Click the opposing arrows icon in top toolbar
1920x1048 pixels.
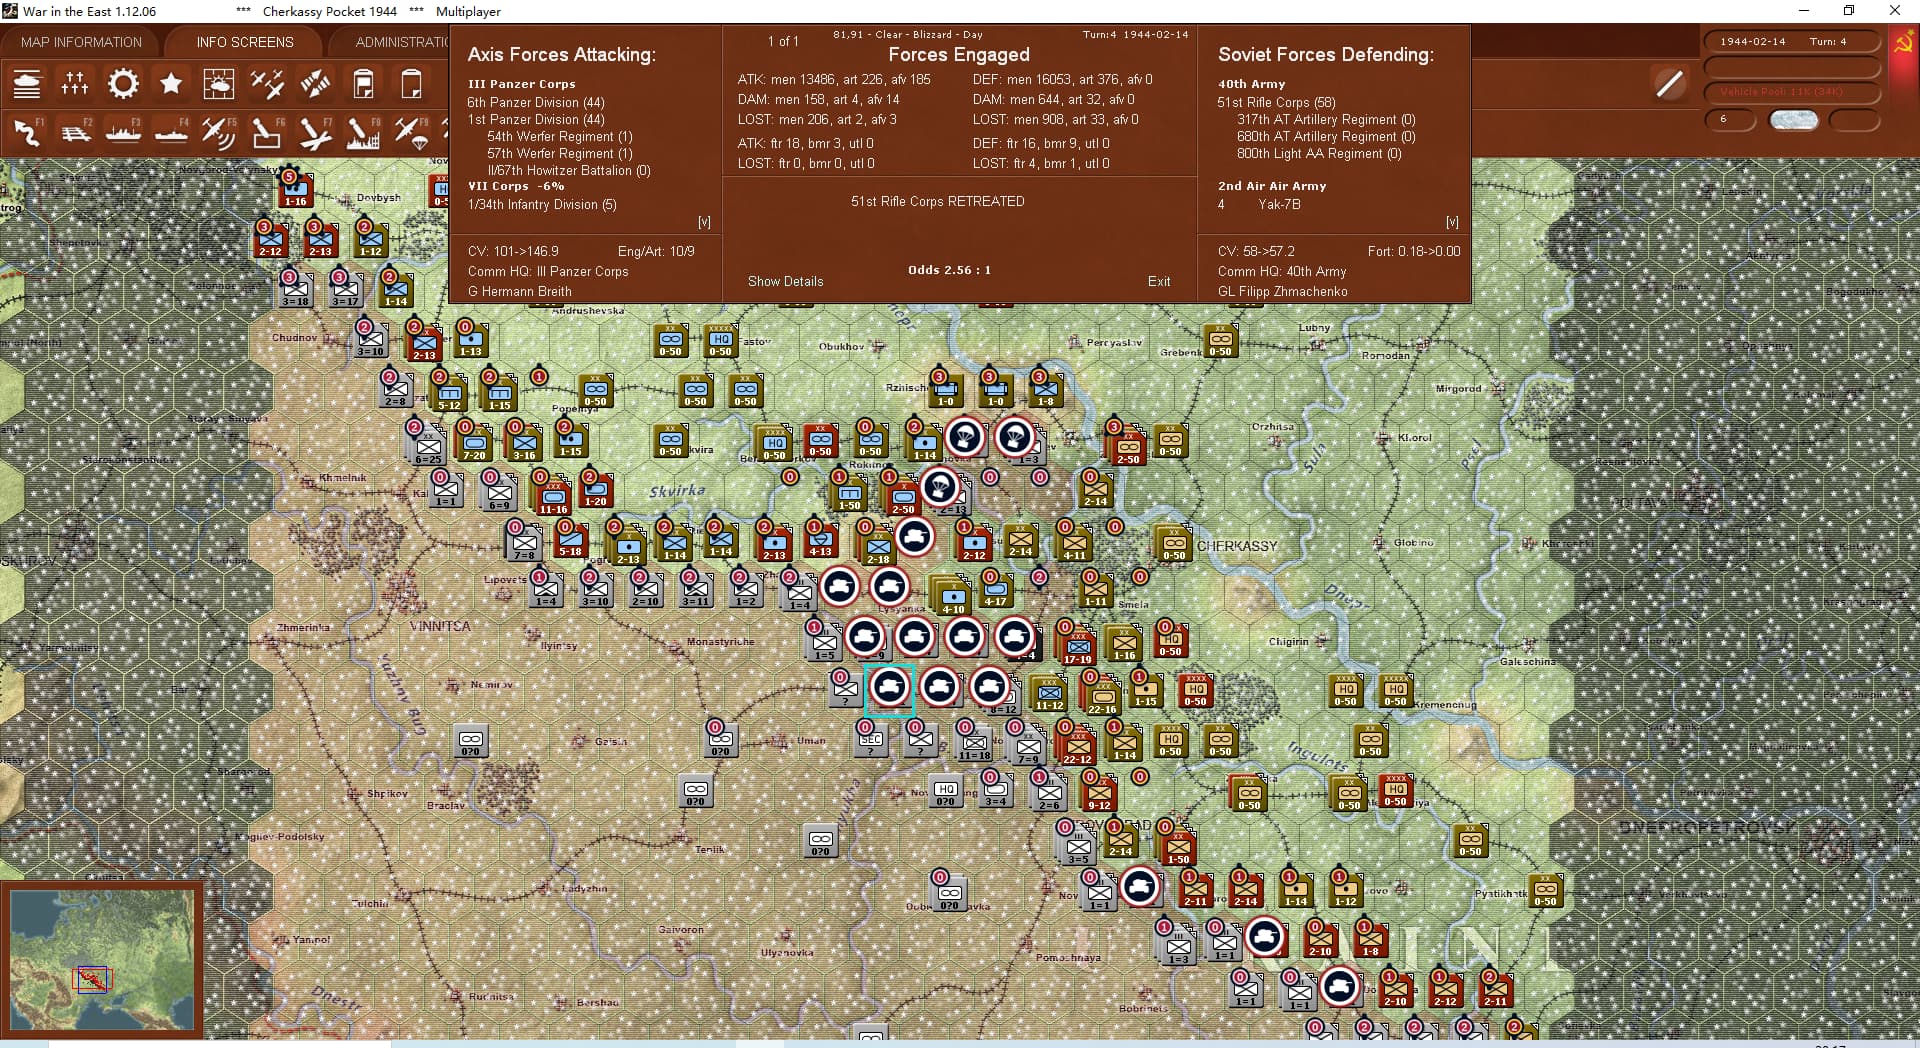click(x=315, y=84)
